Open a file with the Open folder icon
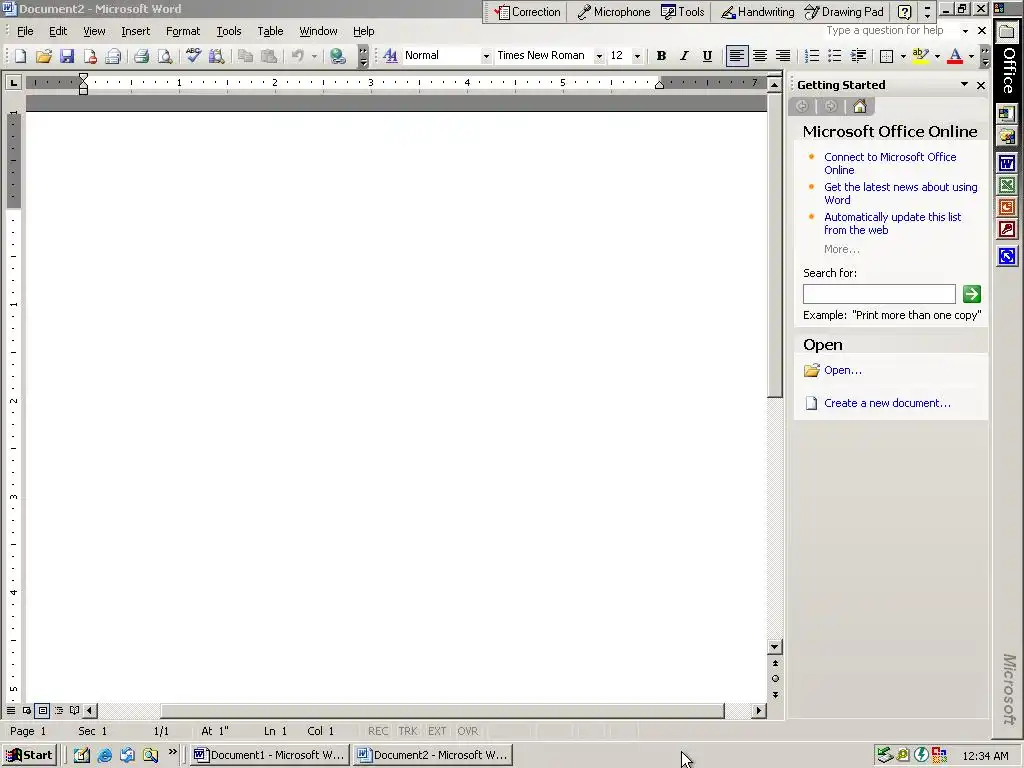 tap(44, 56)
